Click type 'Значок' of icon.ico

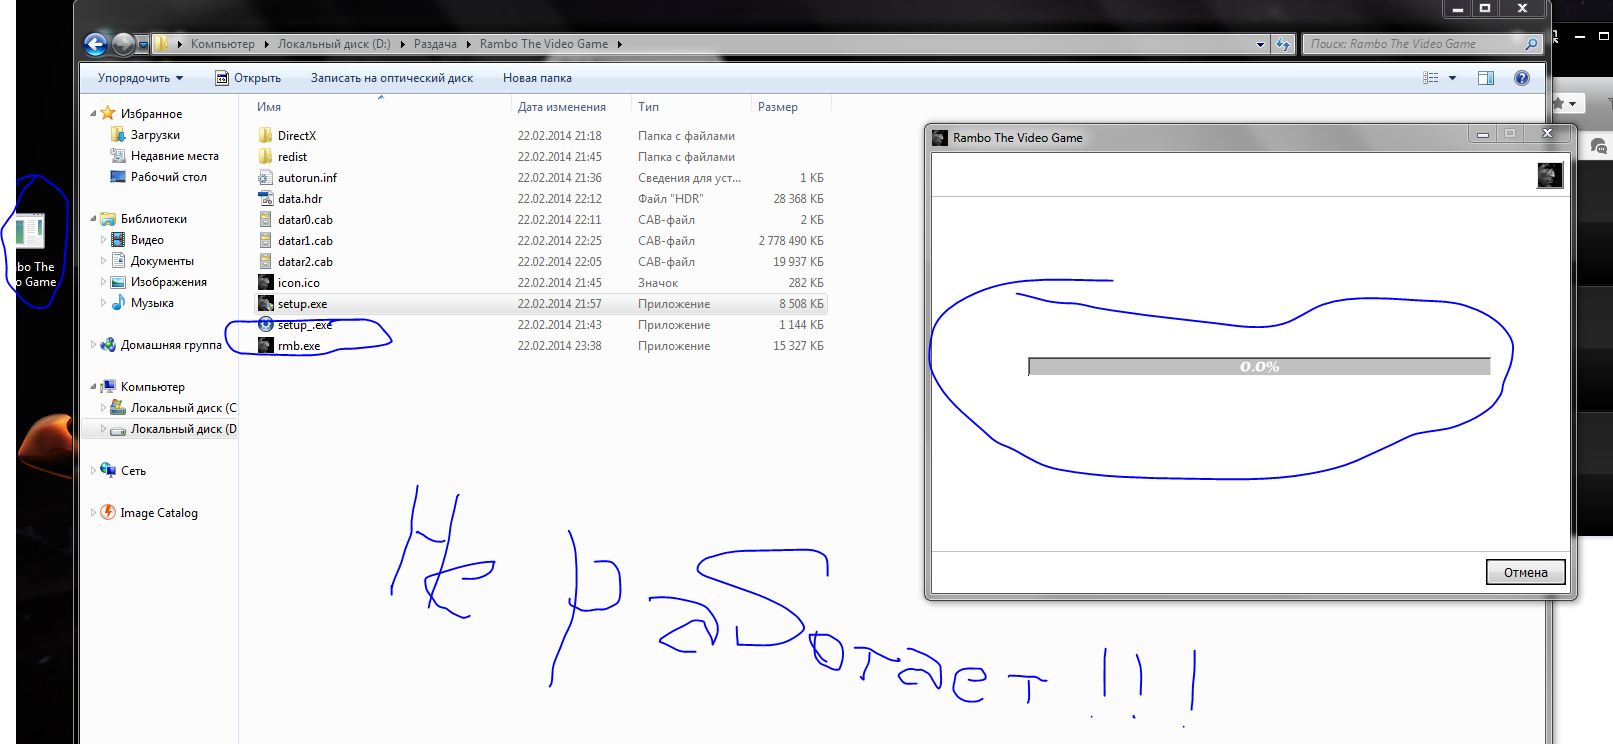tap(658, 283)
